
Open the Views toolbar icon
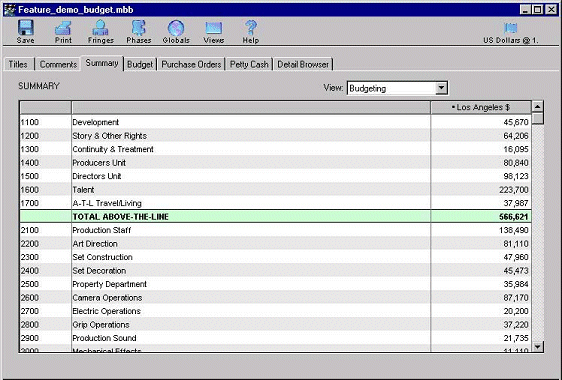coord(214,28)
